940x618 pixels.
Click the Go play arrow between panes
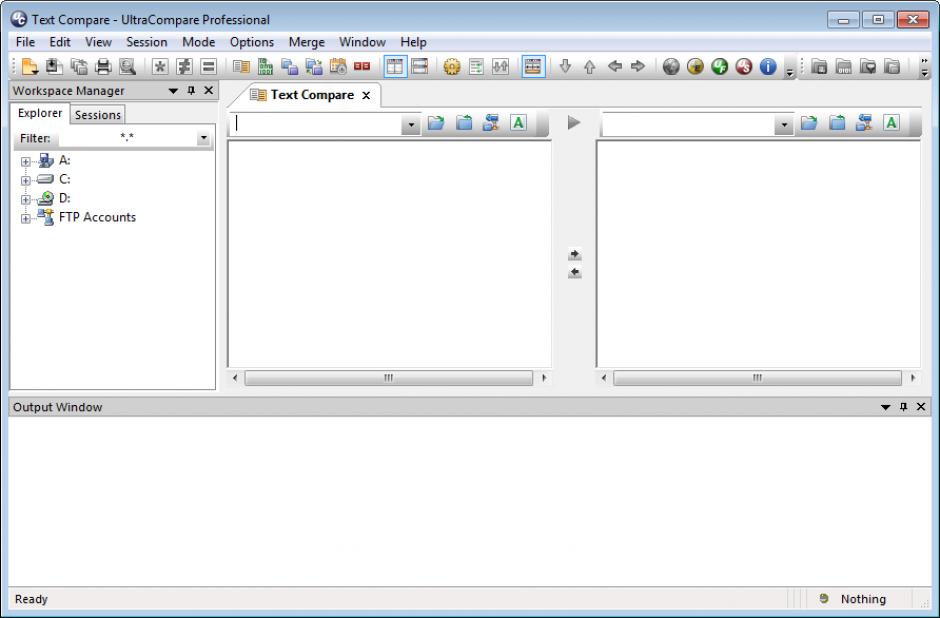[574, 123]
